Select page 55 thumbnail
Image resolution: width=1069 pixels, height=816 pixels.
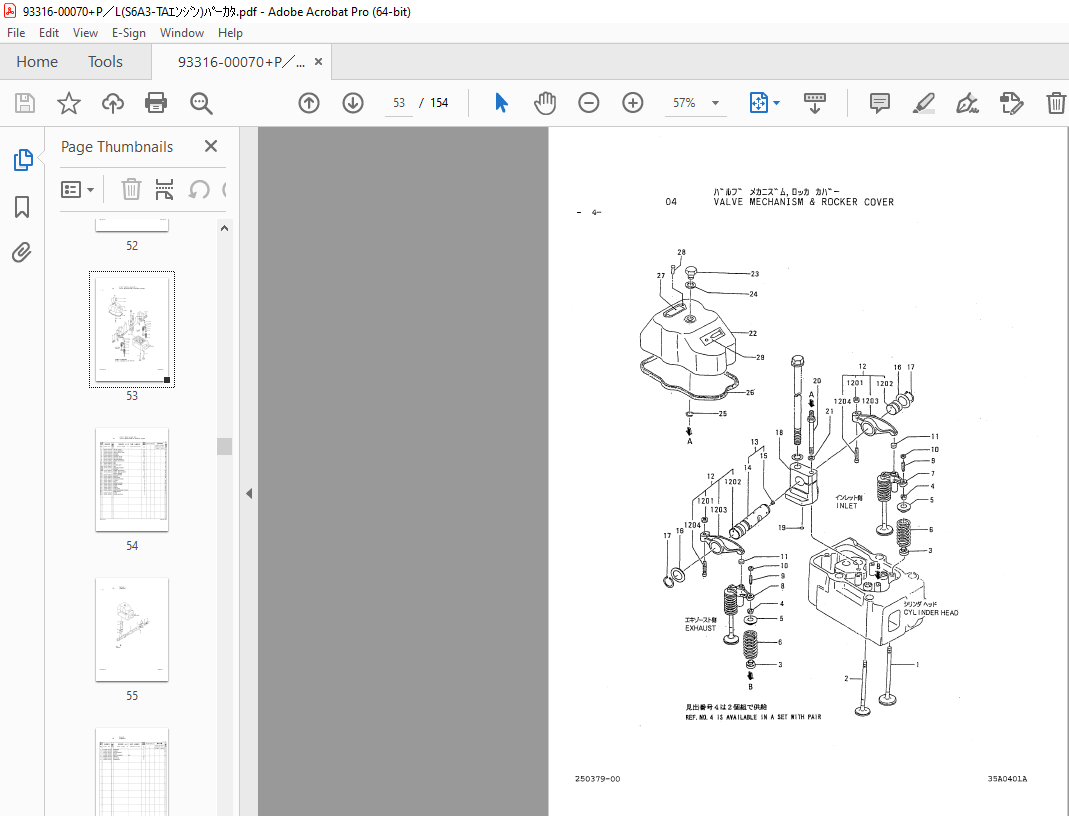click(x=132, y=629)
